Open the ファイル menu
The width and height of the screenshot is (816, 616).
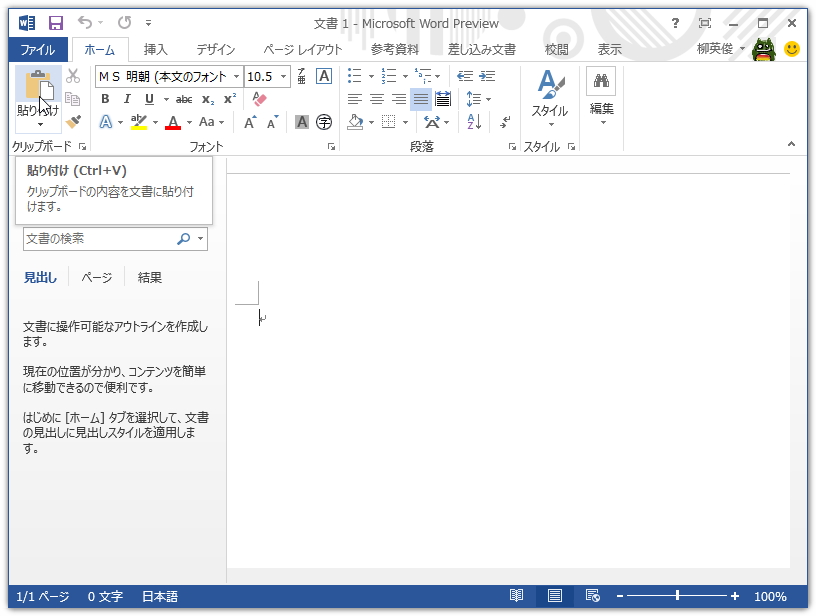(38, 47)
